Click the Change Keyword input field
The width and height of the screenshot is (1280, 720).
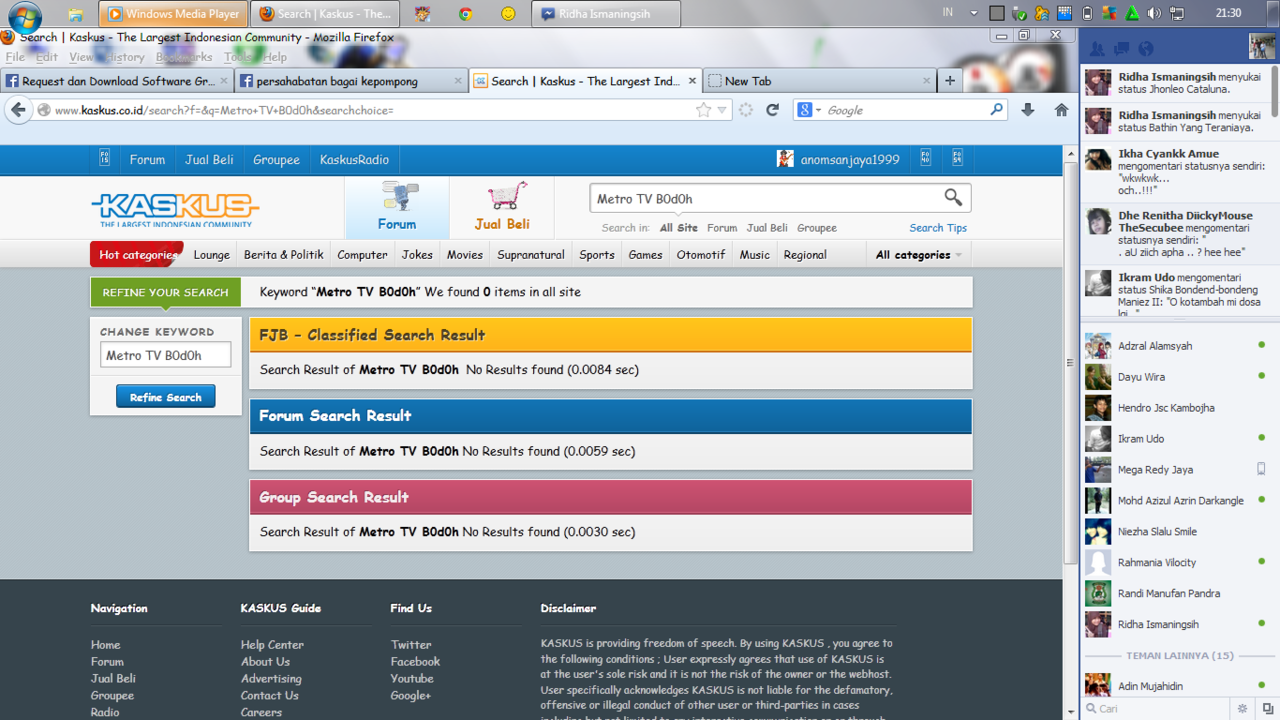[x=165, y=355]
